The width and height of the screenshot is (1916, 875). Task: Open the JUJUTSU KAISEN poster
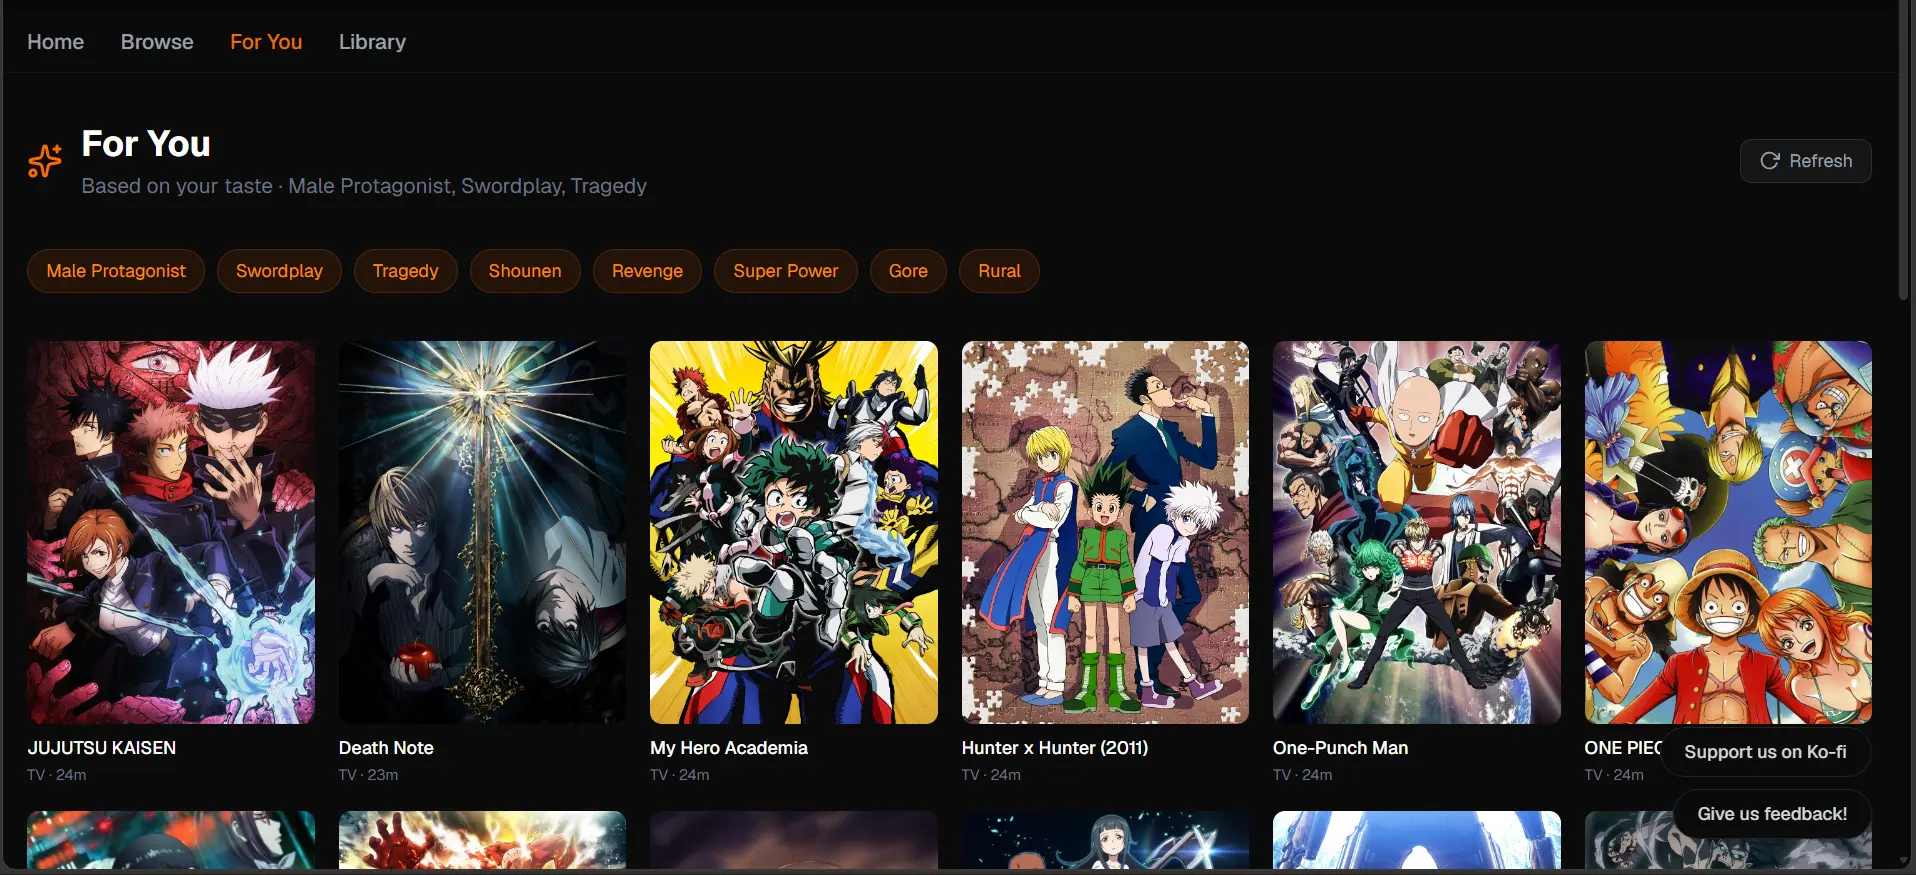pos(171,532)
